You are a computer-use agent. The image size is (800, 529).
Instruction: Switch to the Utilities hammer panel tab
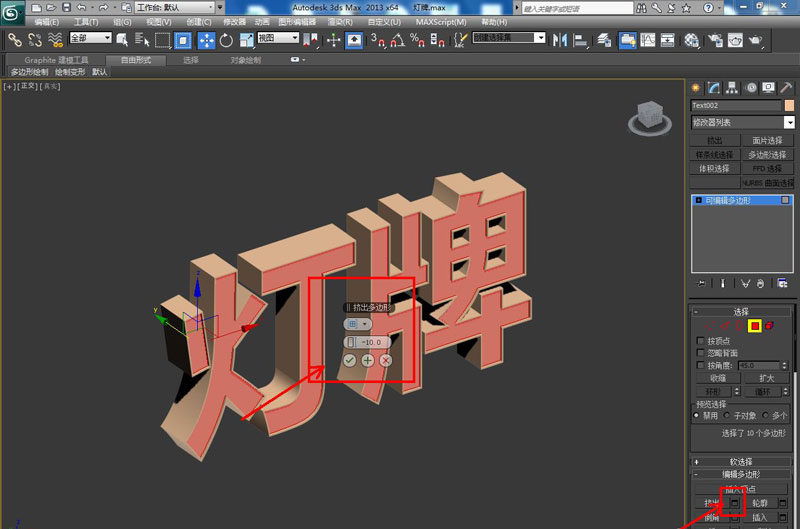[x=786, y=88]
